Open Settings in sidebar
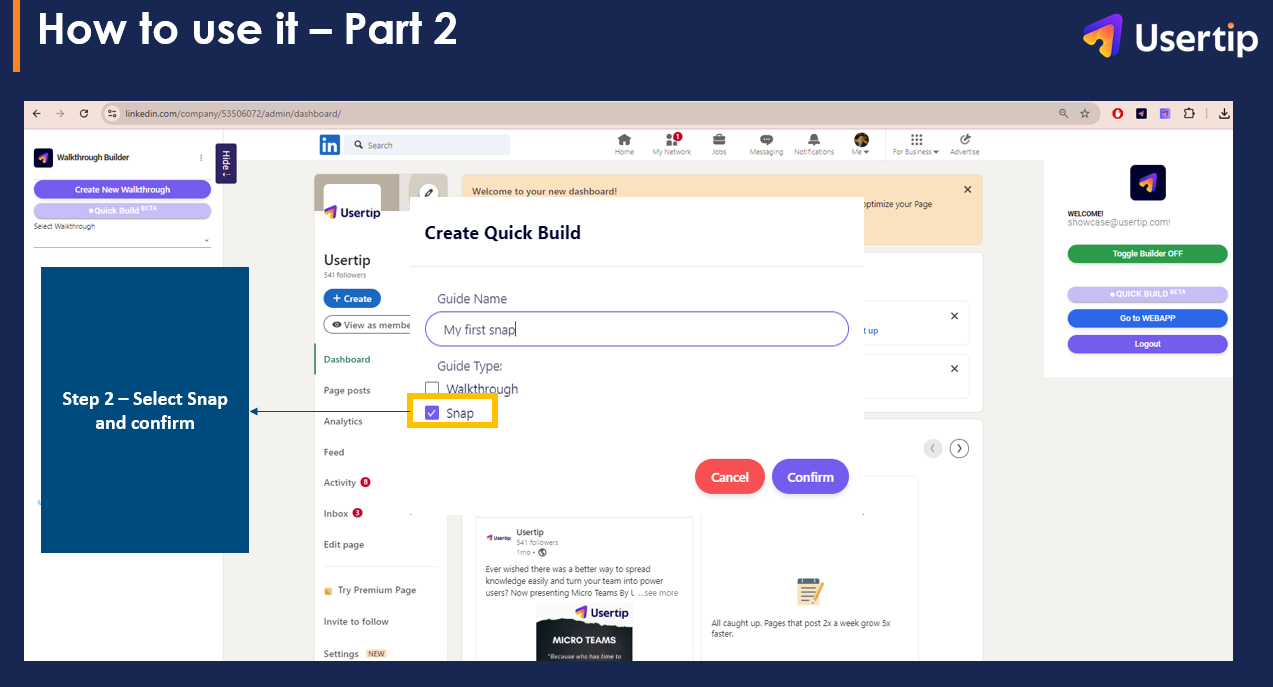The width and height of the screenshot is (1273, 687). (x=341, y=654)
